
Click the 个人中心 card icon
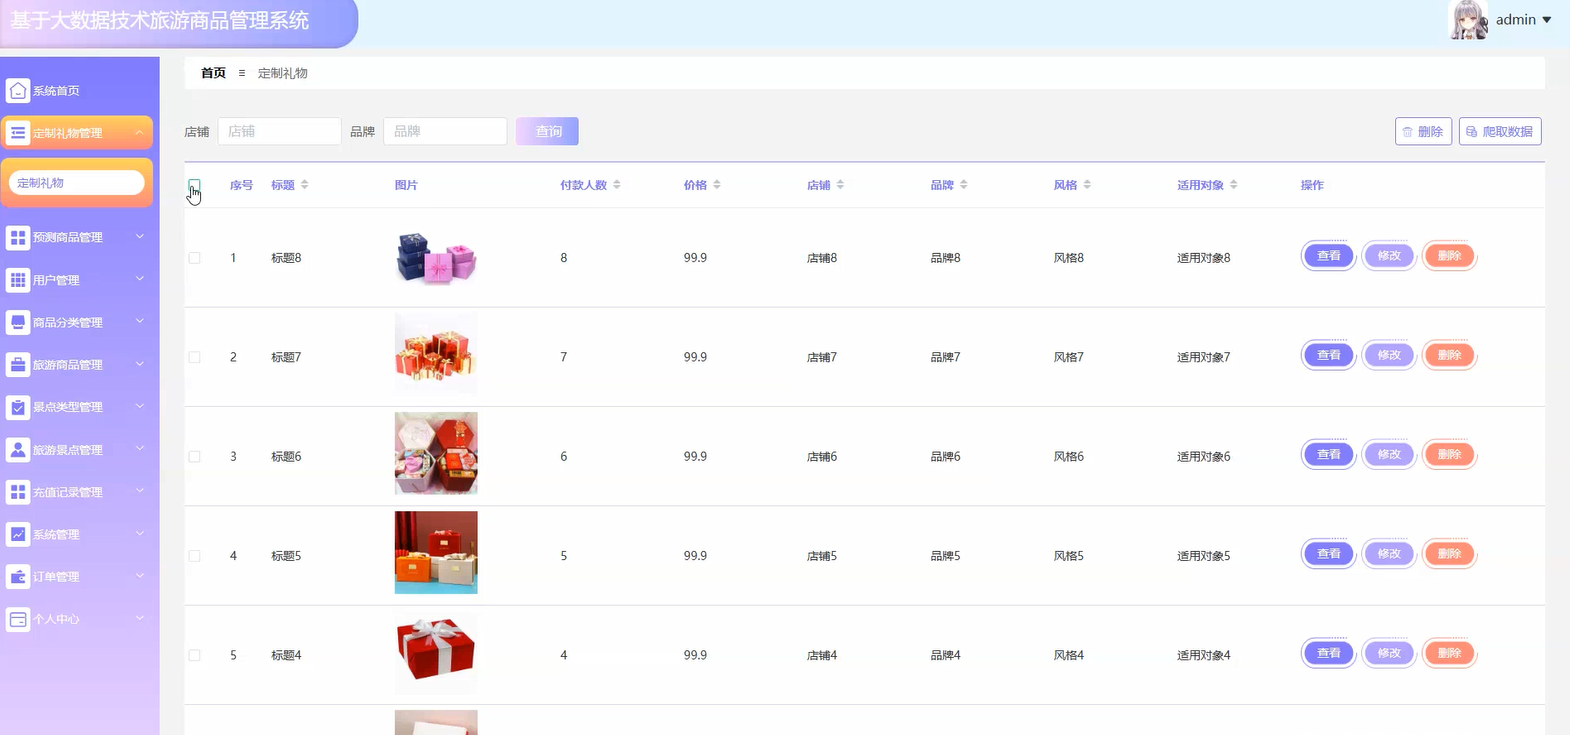click(18, 619)
